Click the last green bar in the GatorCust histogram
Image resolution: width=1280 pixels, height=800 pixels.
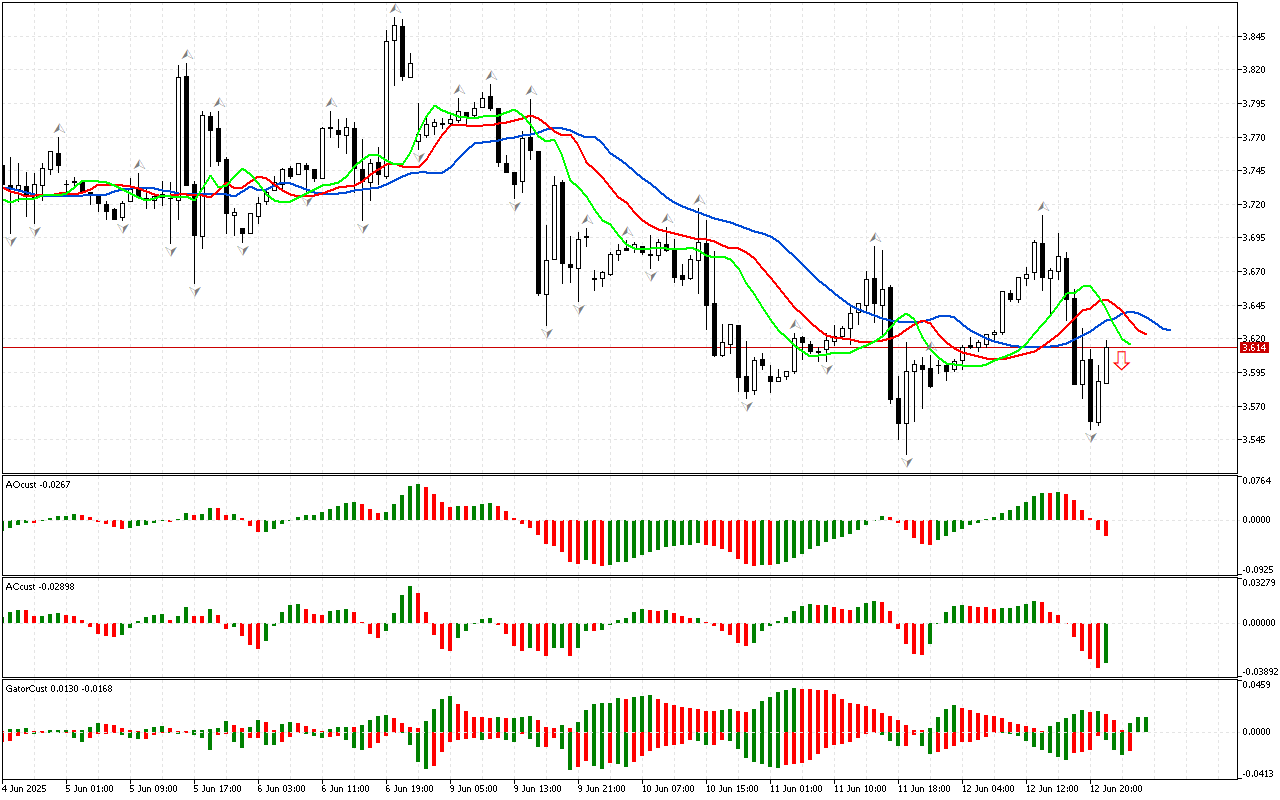pyautogui.click(x=1146, y=723)
